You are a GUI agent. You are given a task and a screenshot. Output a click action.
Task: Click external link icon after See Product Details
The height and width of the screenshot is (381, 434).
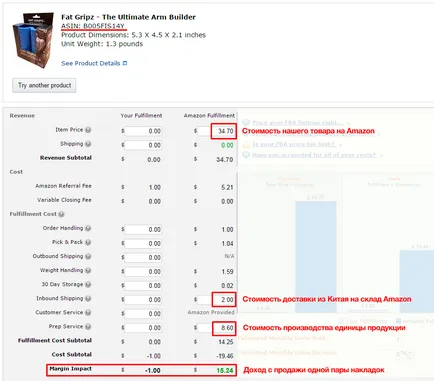point(125,63)
